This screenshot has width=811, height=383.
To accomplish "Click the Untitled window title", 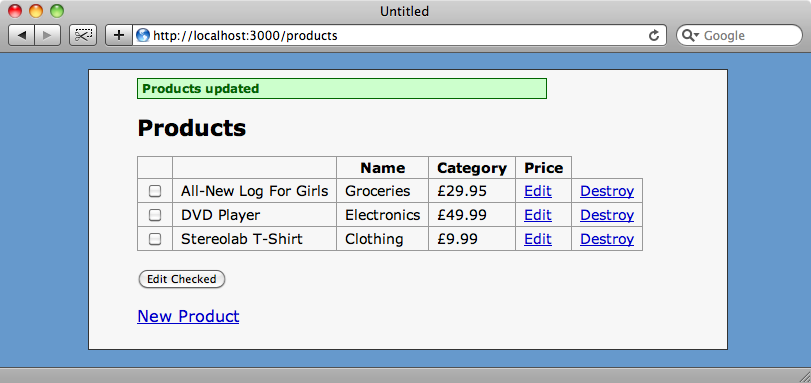I will click(x=404, y=11).
